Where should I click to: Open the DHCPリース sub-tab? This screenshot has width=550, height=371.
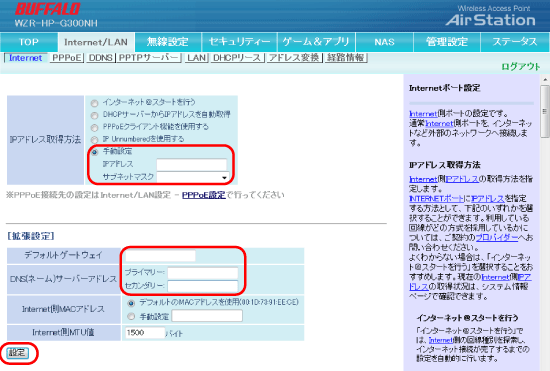[237, 58]
